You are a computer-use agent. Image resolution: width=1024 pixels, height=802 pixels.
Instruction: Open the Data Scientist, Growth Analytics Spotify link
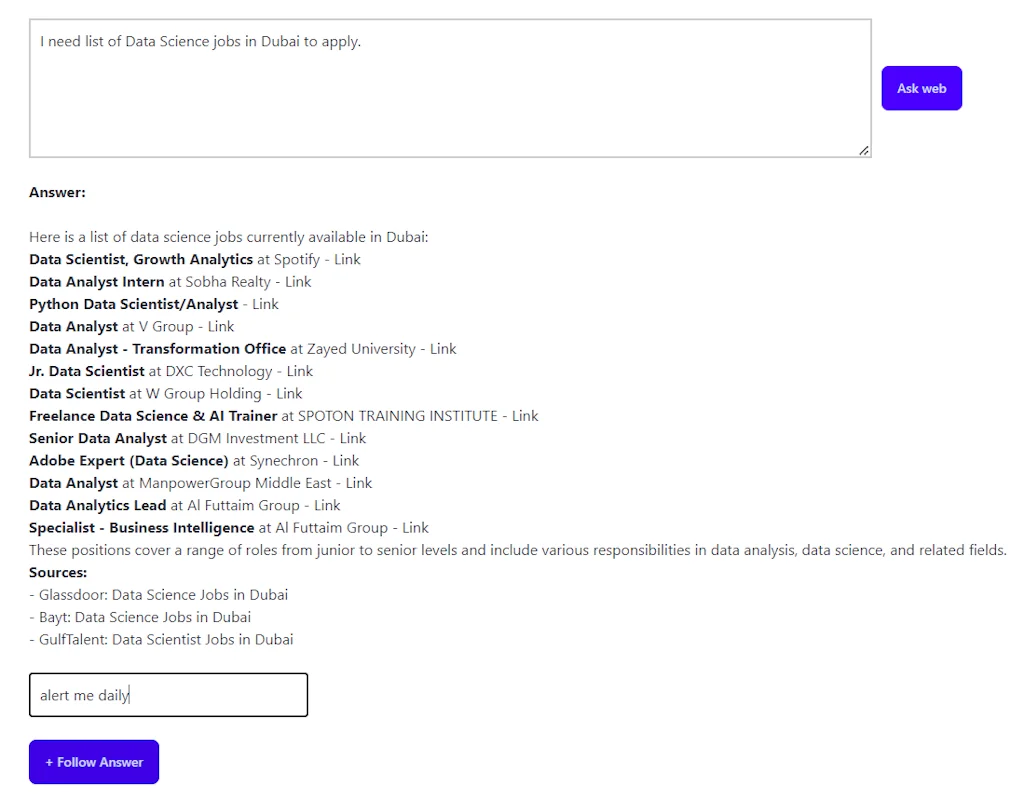coord(346,259)
